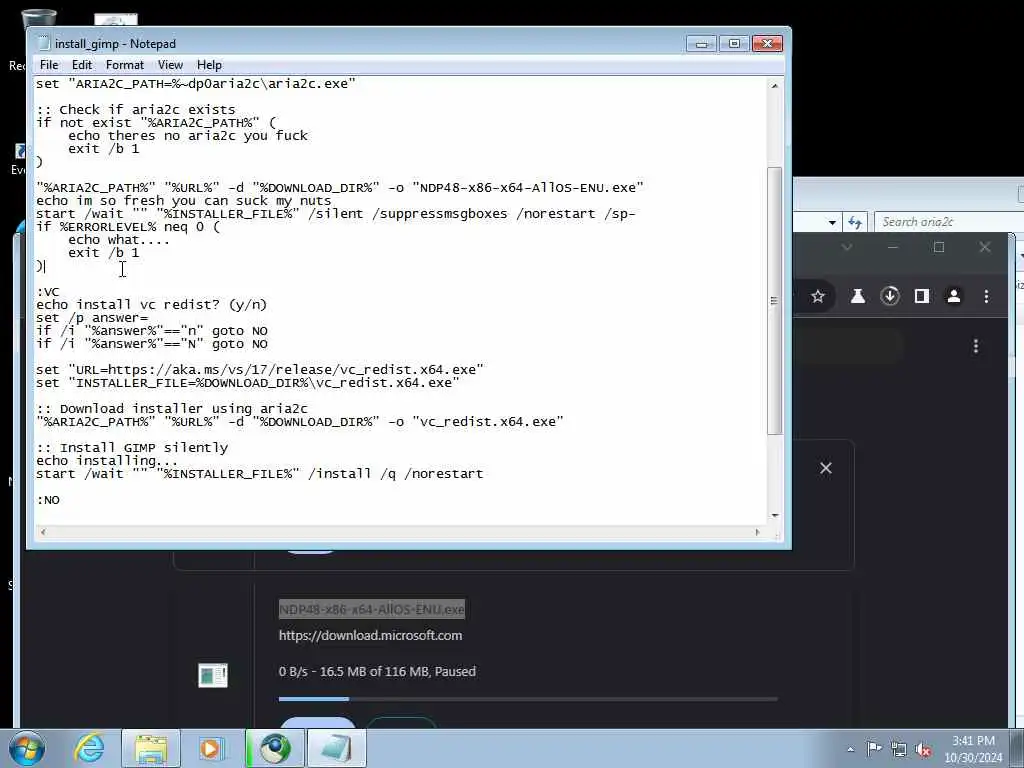
Task: Click the ':: Install GIMP silently' comment
Action: [x=133, y=448]
